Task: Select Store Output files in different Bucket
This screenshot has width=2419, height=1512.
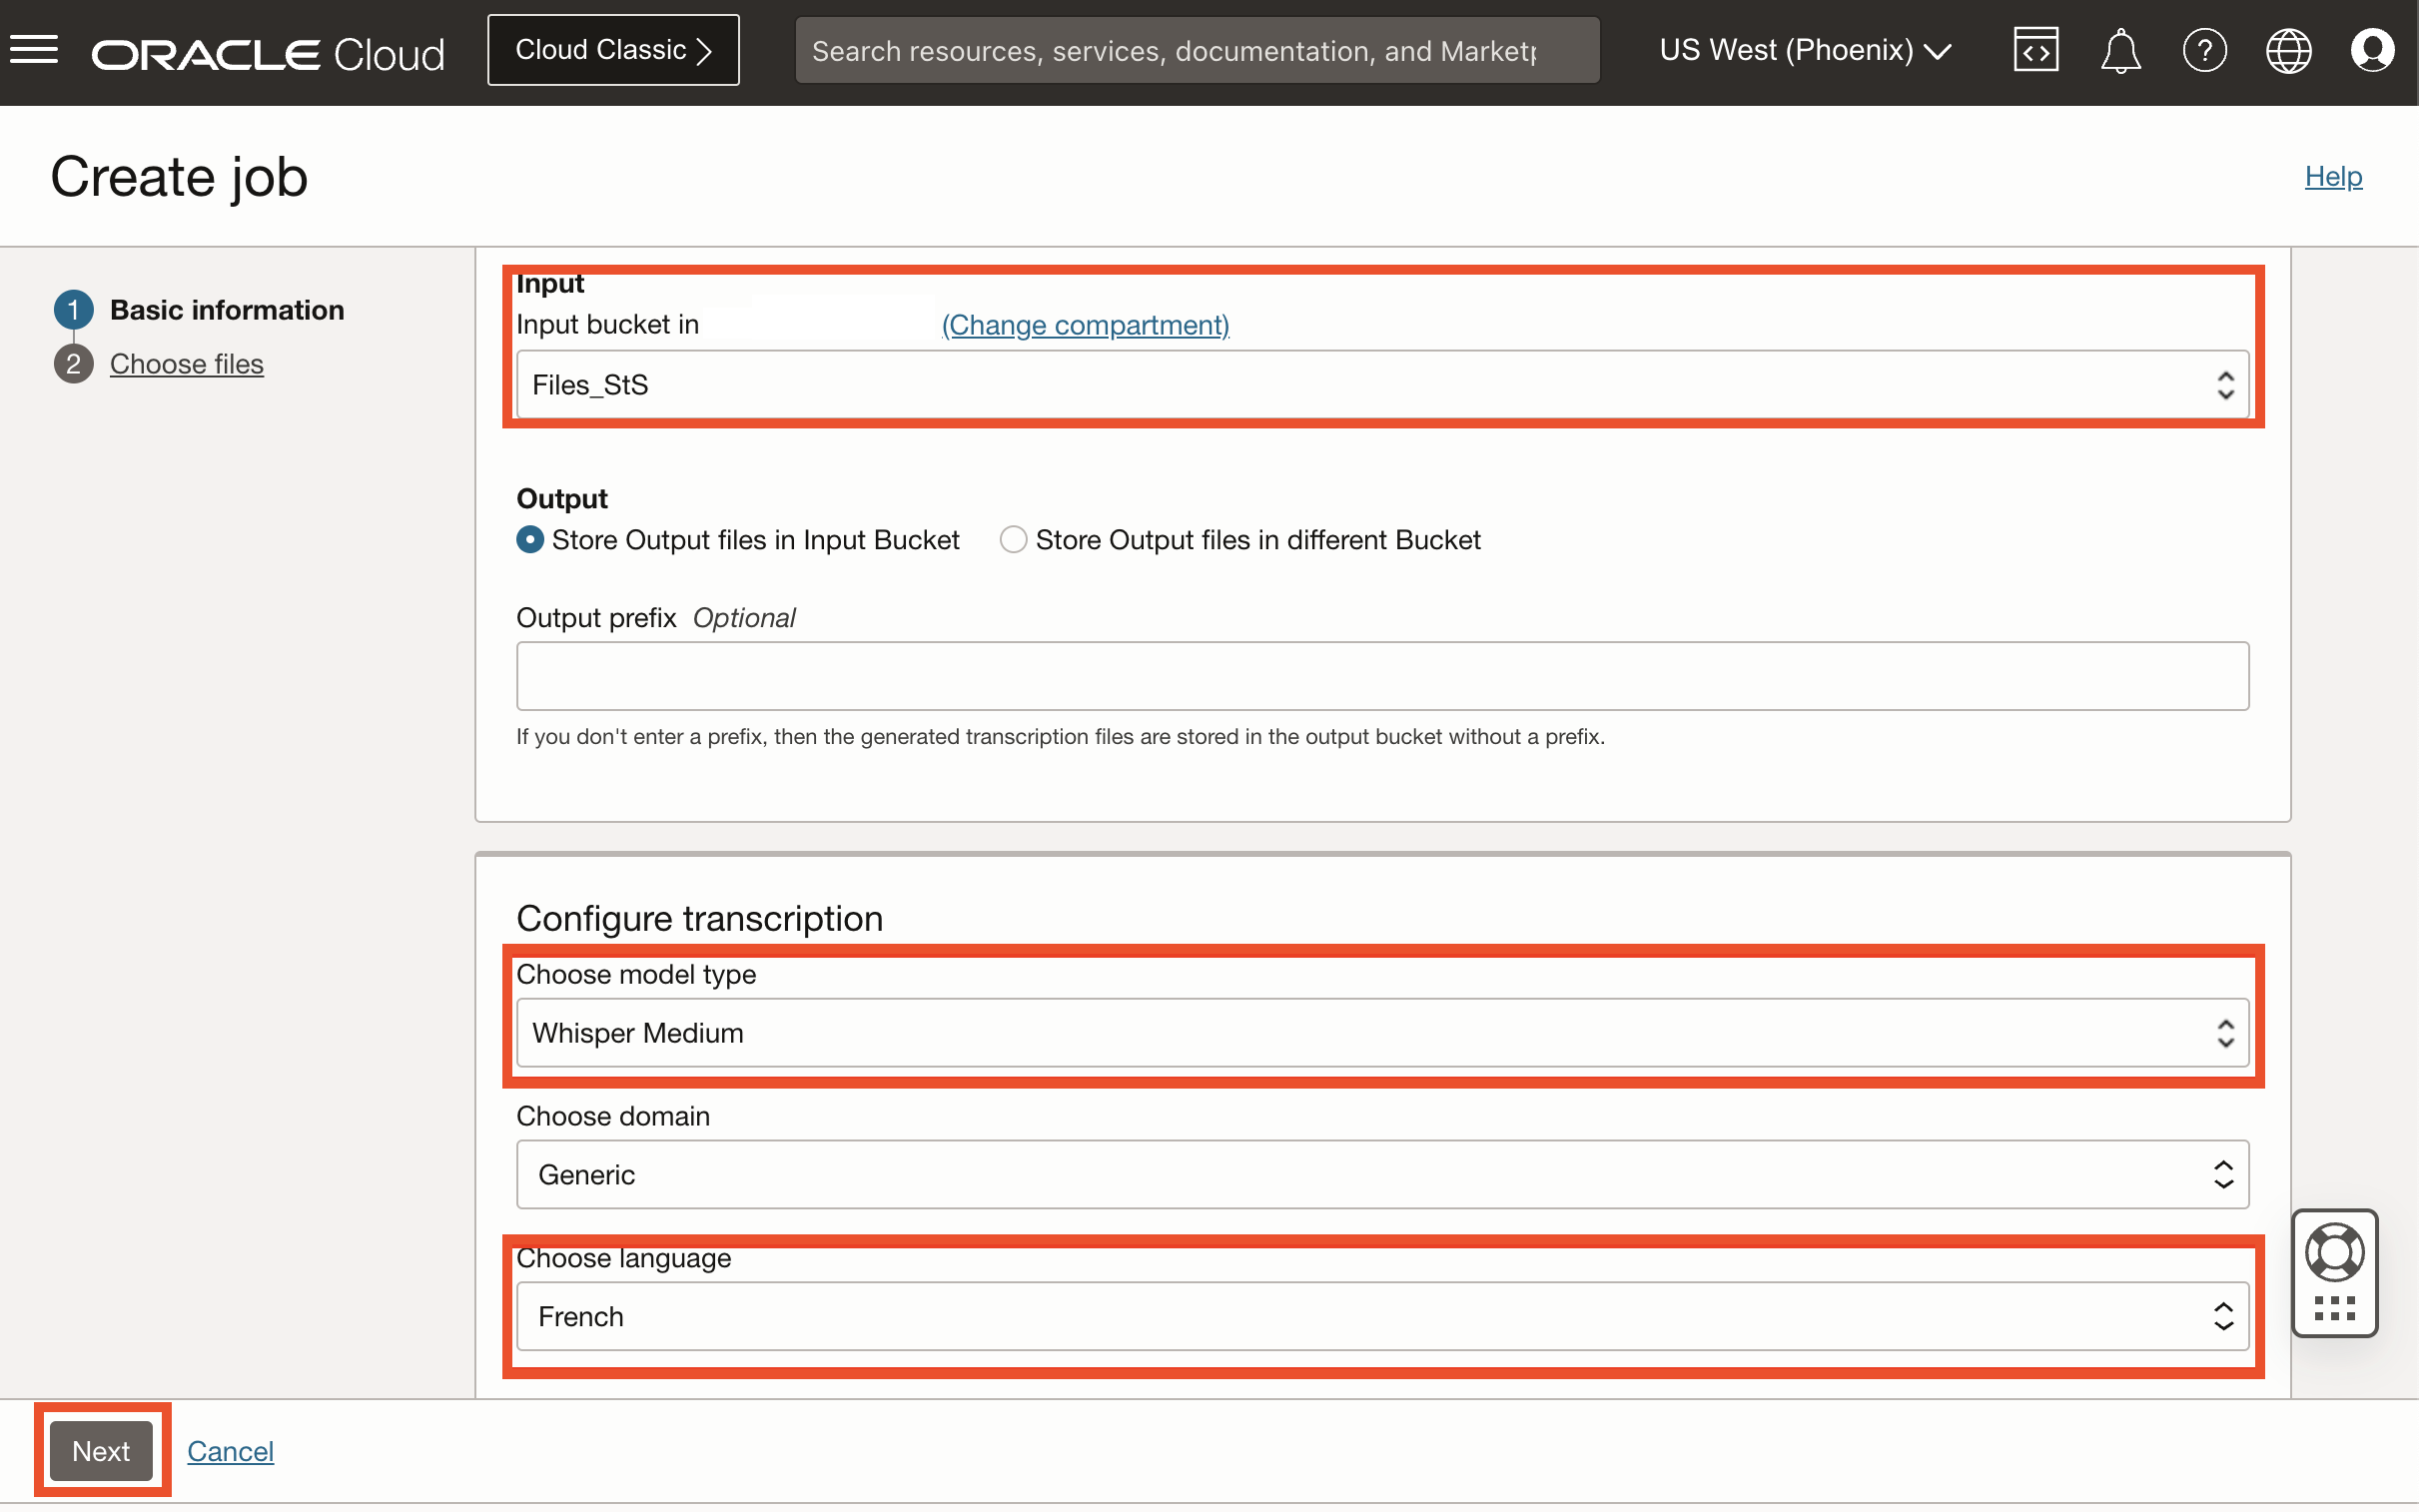Action: tap(1013, 540)
